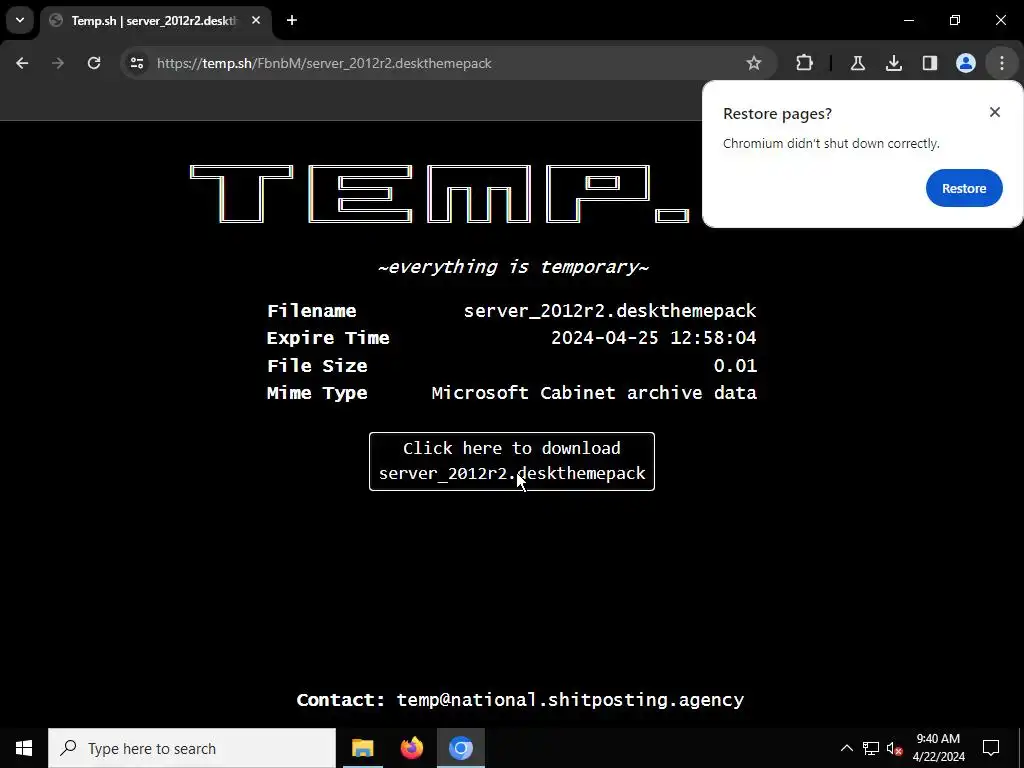Reload the temp.sh page

pyautogui.click(x=94, y=63)
